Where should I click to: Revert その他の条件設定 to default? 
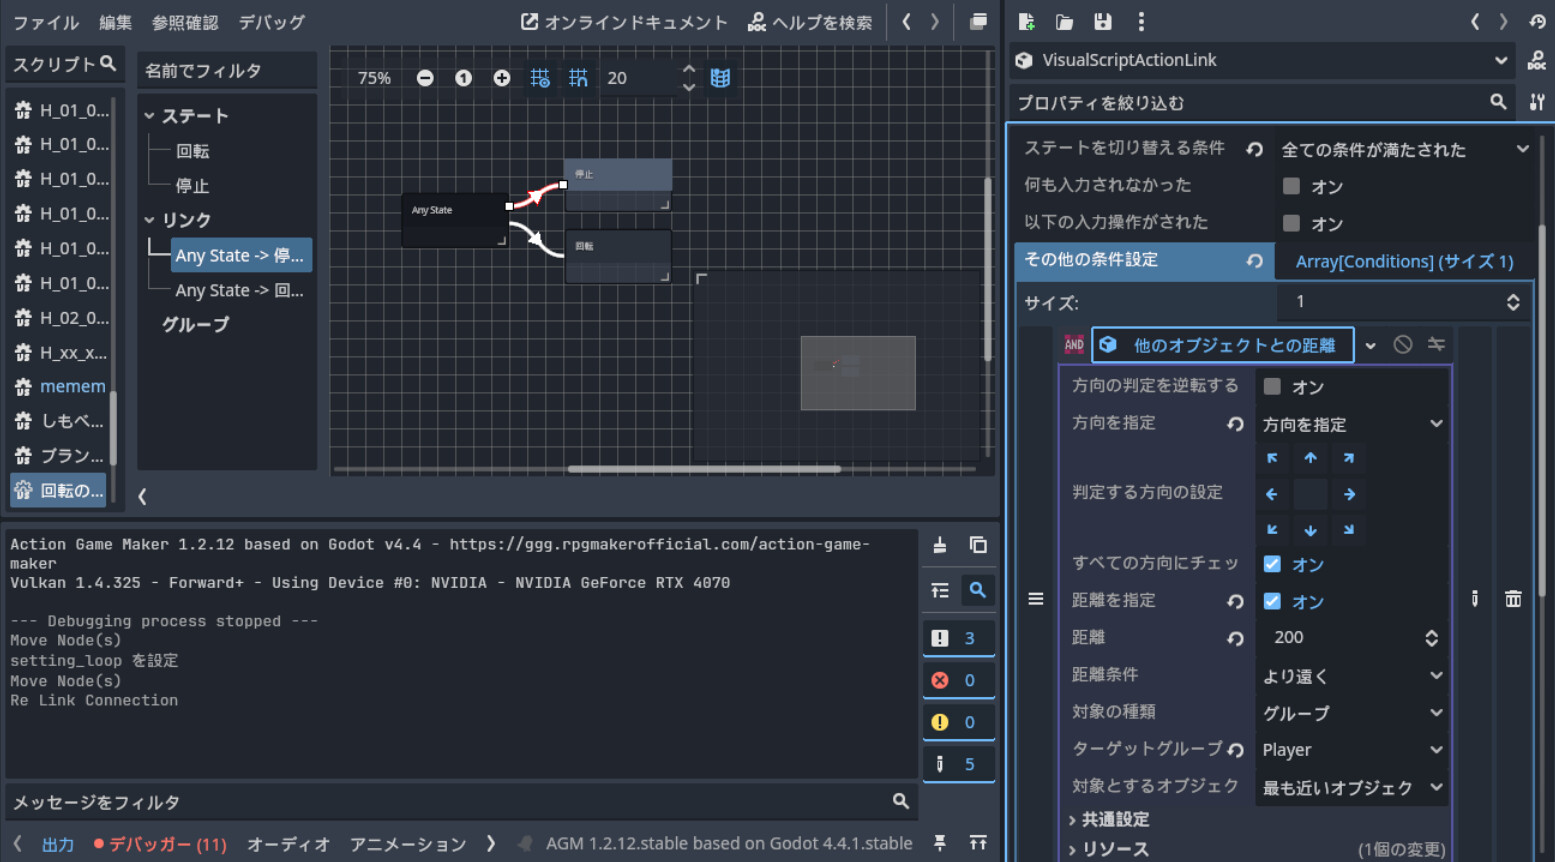[x=1254, y=261]
